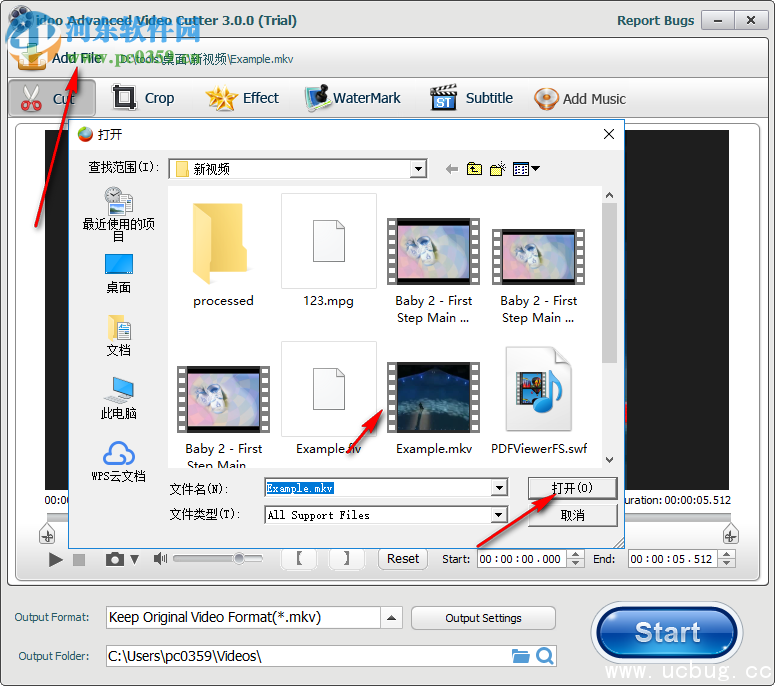Open WPS云文档 in sidebar
This screenshot has height=686, width=775.
point(119,462)
